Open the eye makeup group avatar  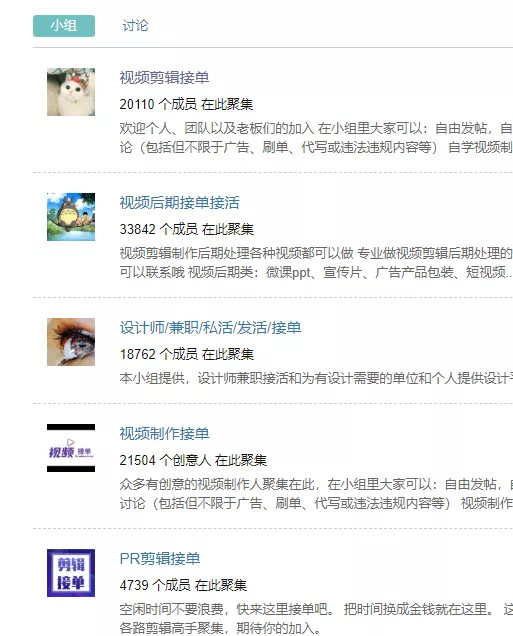tap(71, 342)
